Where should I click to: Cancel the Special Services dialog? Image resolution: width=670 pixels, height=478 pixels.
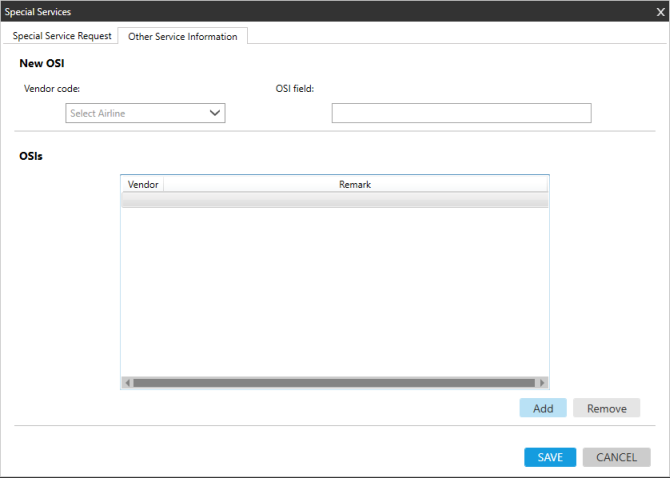616,457
